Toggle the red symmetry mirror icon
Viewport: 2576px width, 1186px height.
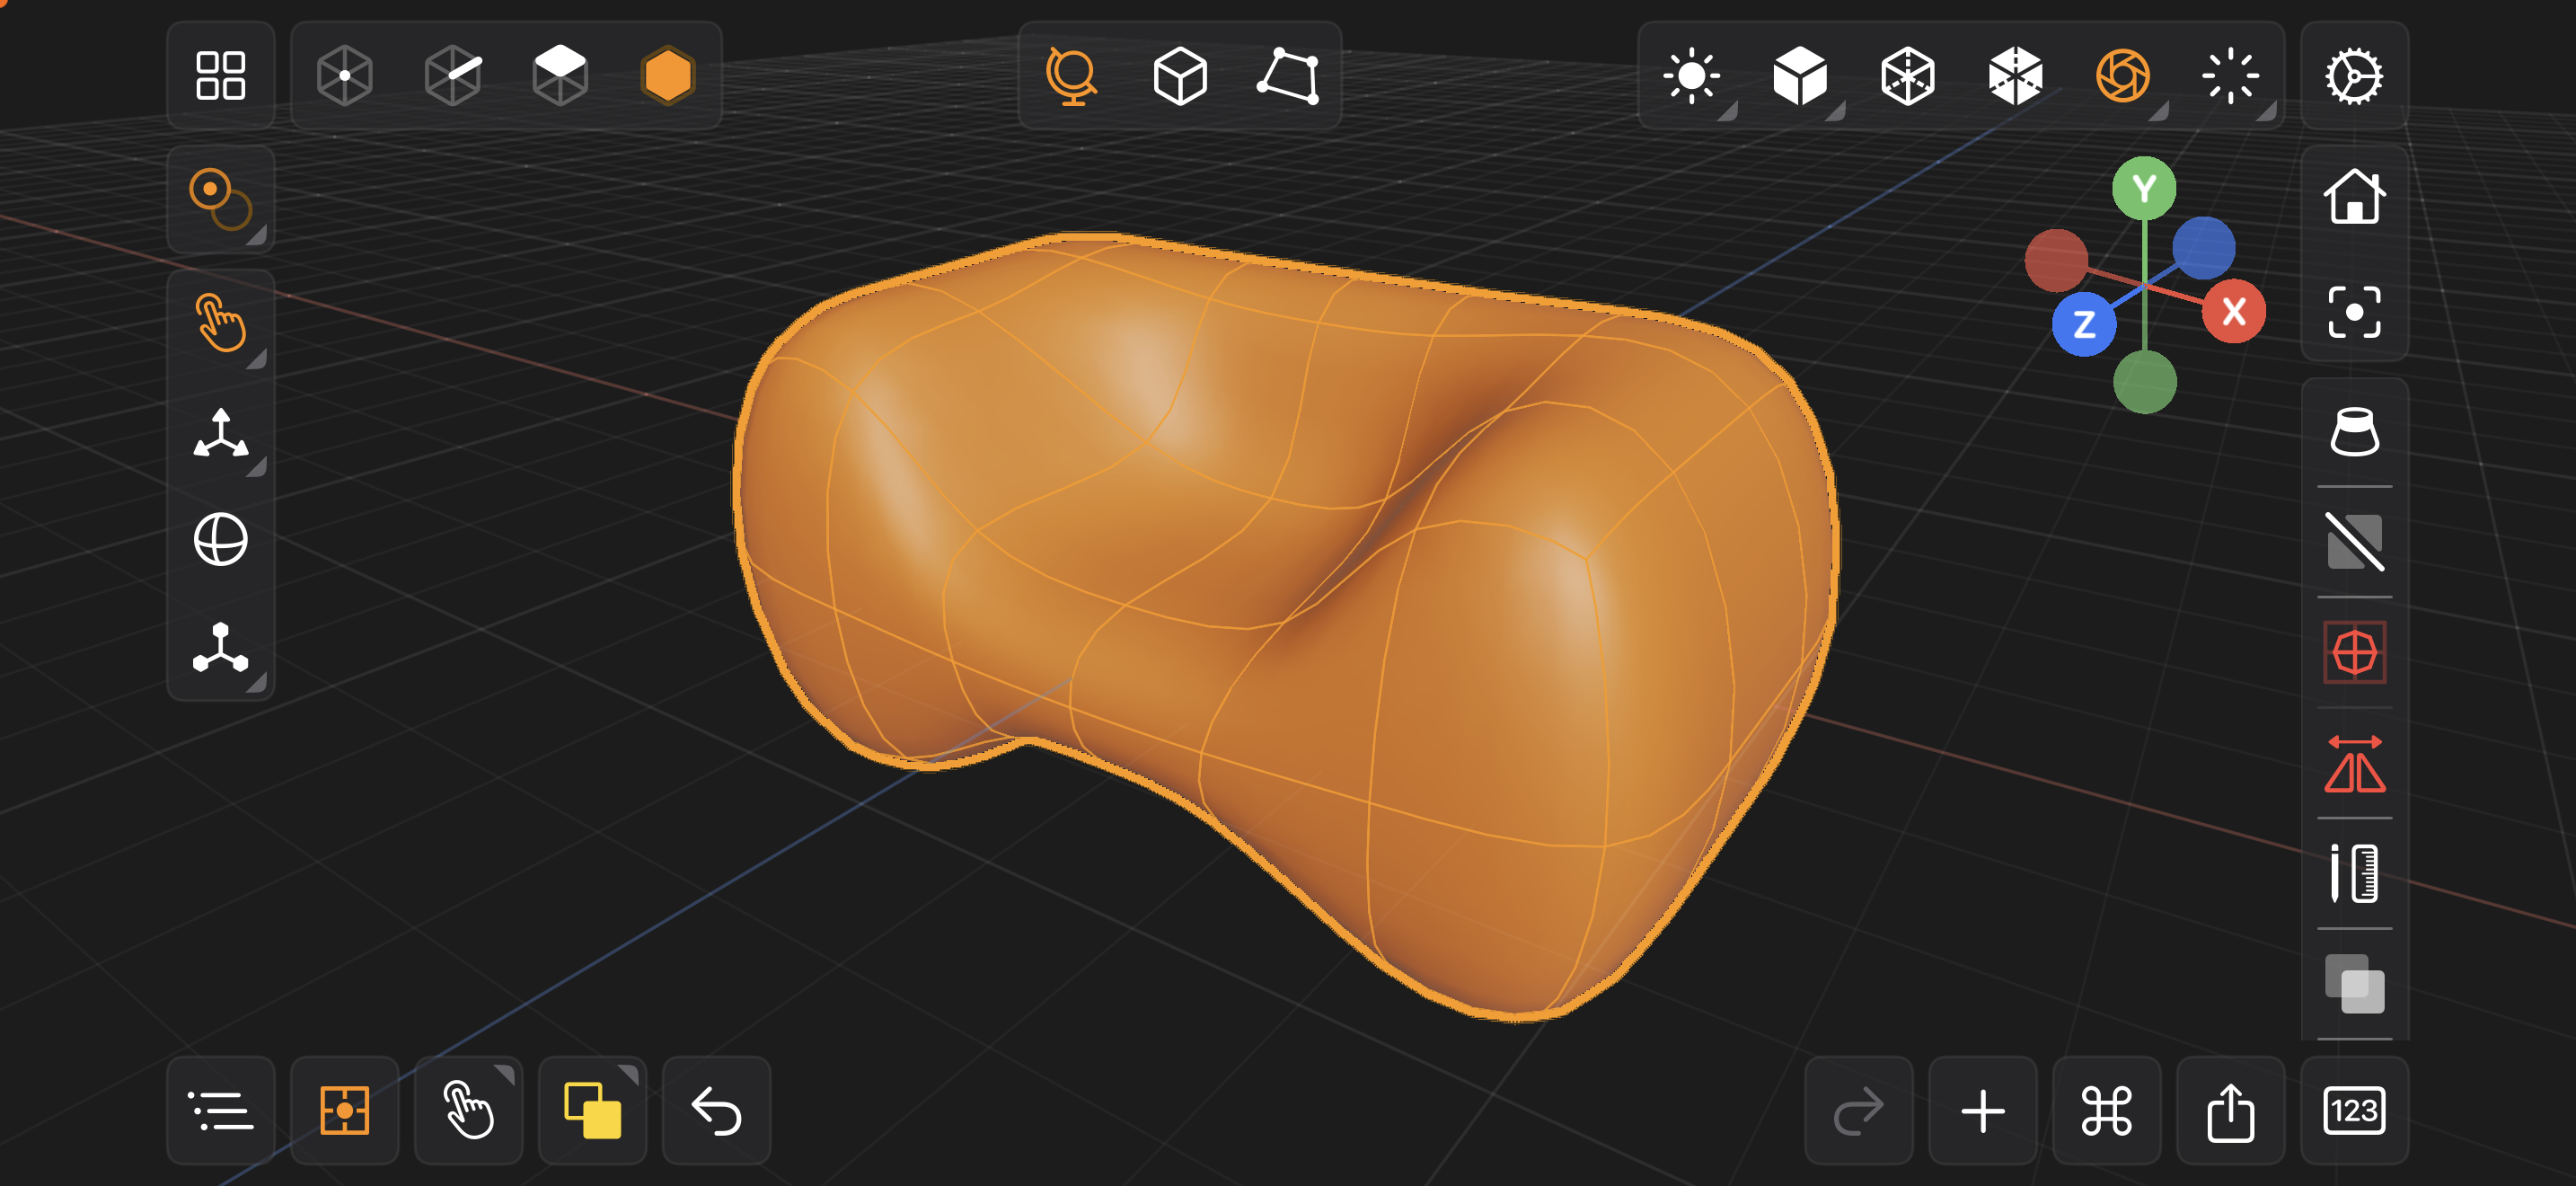click(2354, 764)
